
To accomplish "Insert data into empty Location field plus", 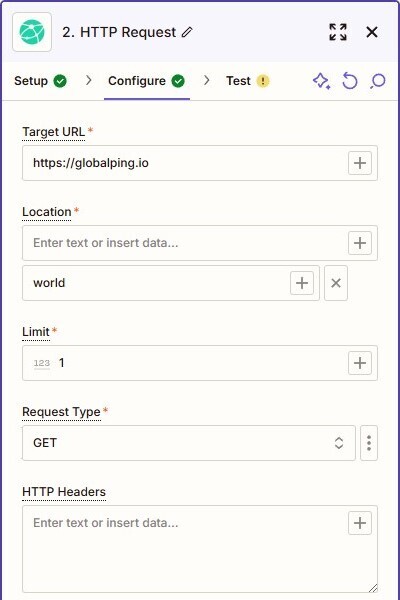I will 360,243.
